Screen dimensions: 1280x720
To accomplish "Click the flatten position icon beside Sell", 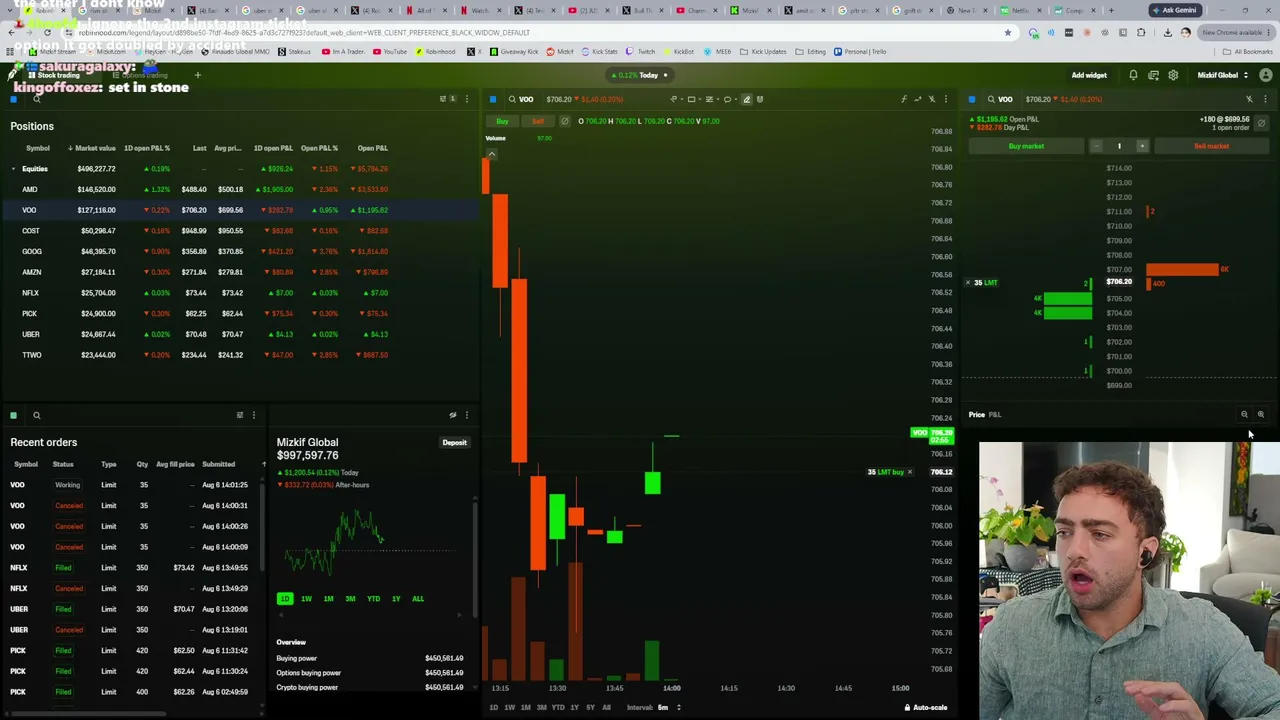I will [564, 121].
